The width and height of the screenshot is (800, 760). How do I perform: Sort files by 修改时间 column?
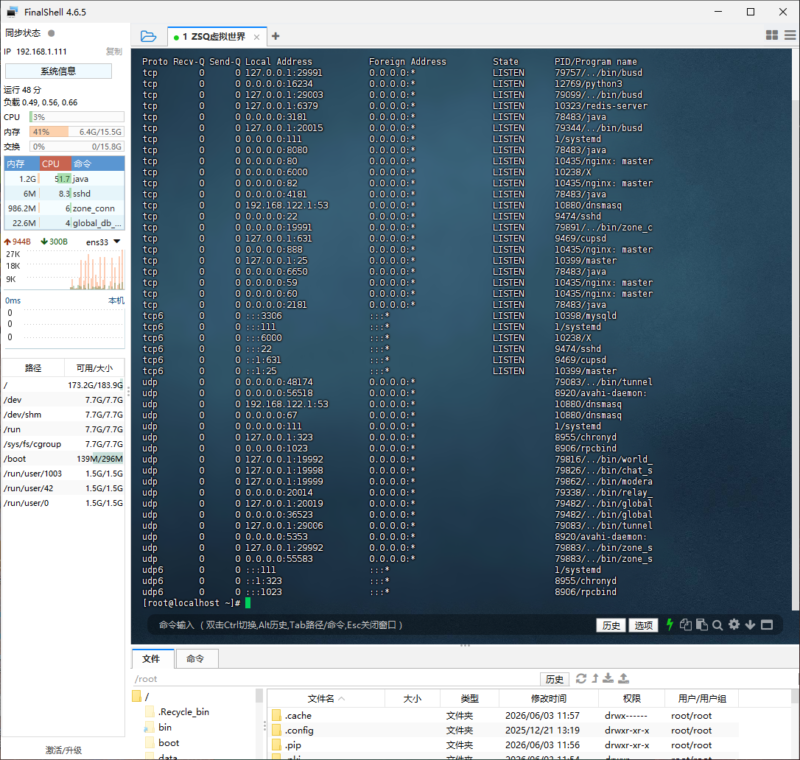[548, 698]
